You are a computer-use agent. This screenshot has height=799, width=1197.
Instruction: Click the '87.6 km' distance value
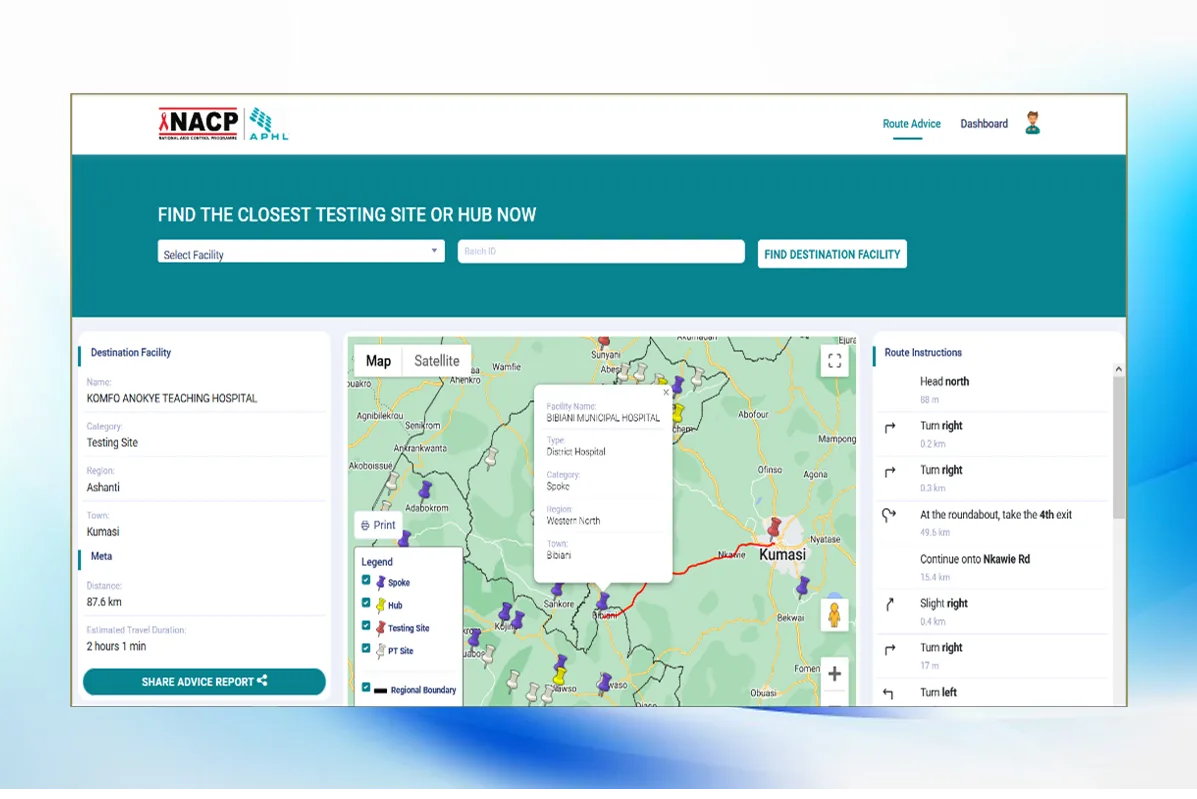pyautogui.click(x=104, y=602)
